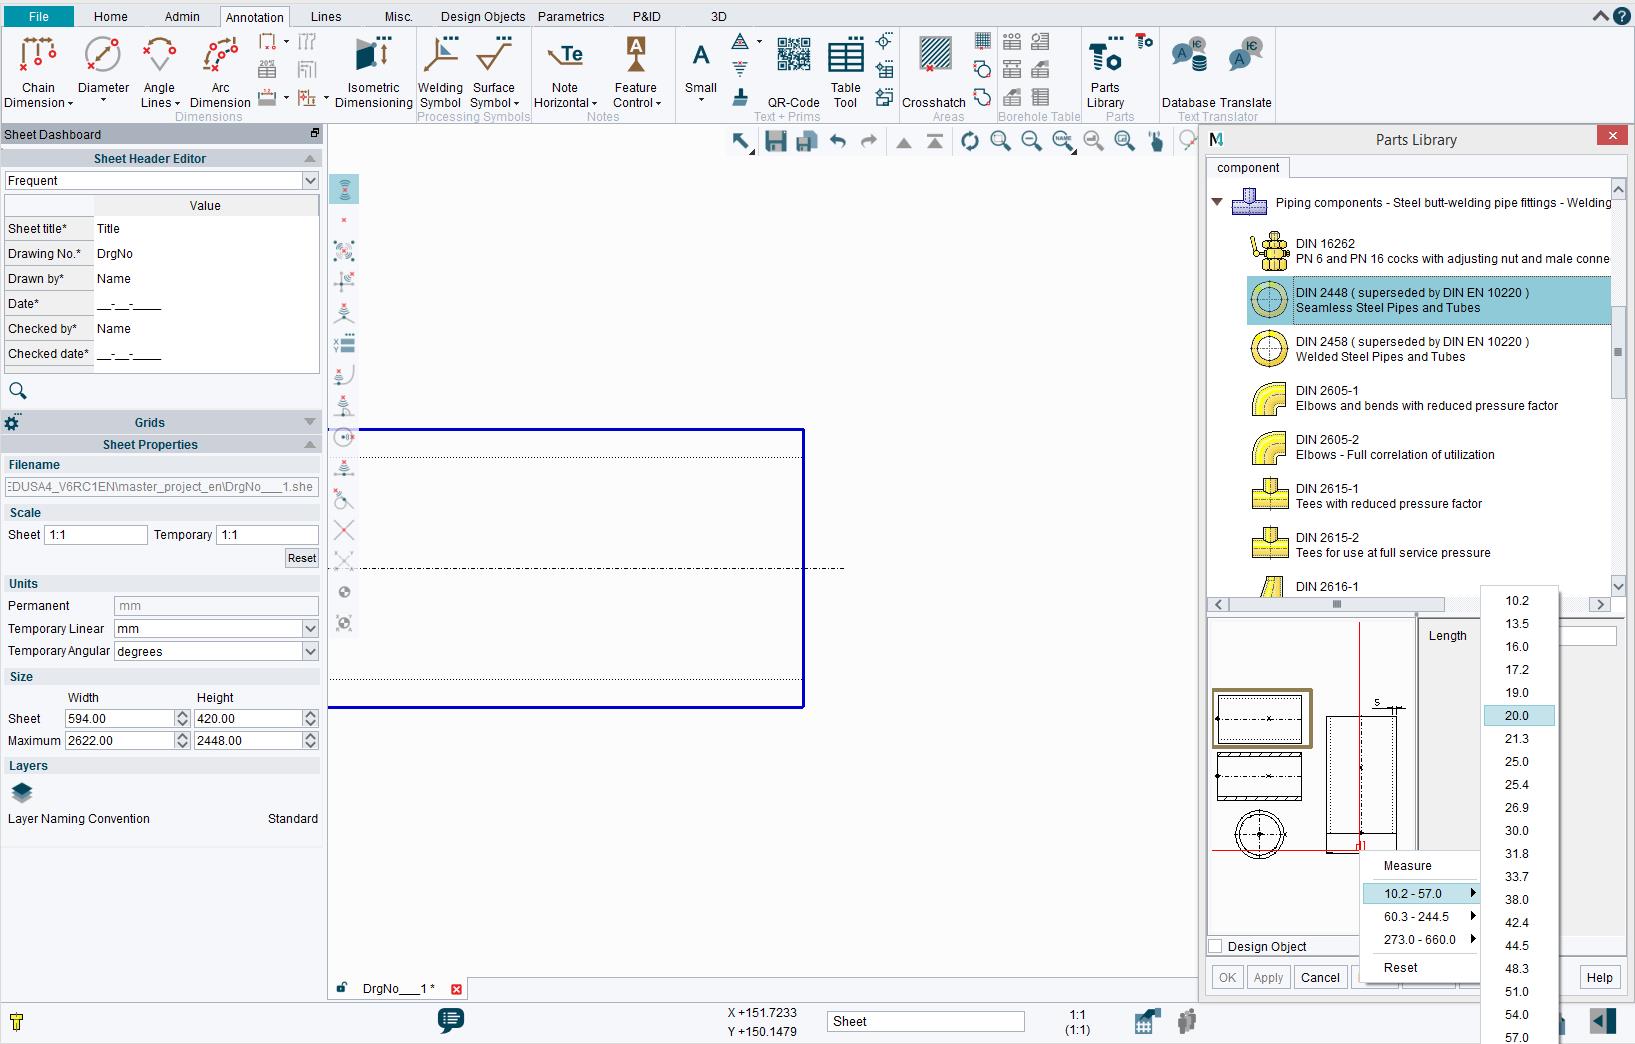Activate the Arc Dimension tool
This screenshot has width=1635, height=1044.
[x=220, y=71]
